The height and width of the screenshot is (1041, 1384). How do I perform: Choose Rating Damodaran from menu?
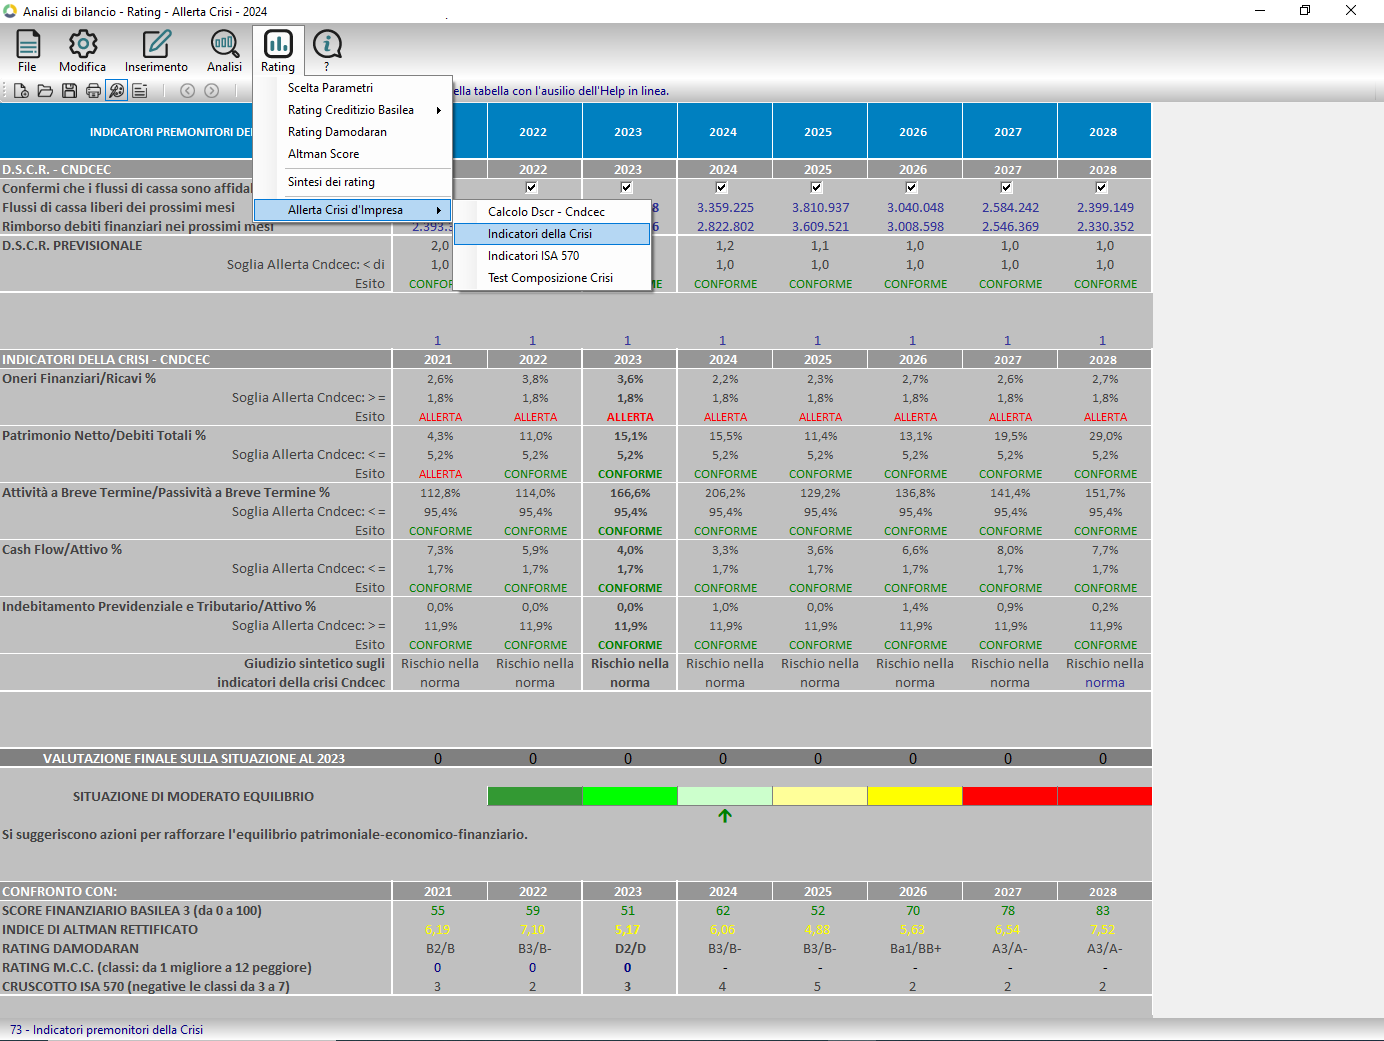[x=352, y=132]
